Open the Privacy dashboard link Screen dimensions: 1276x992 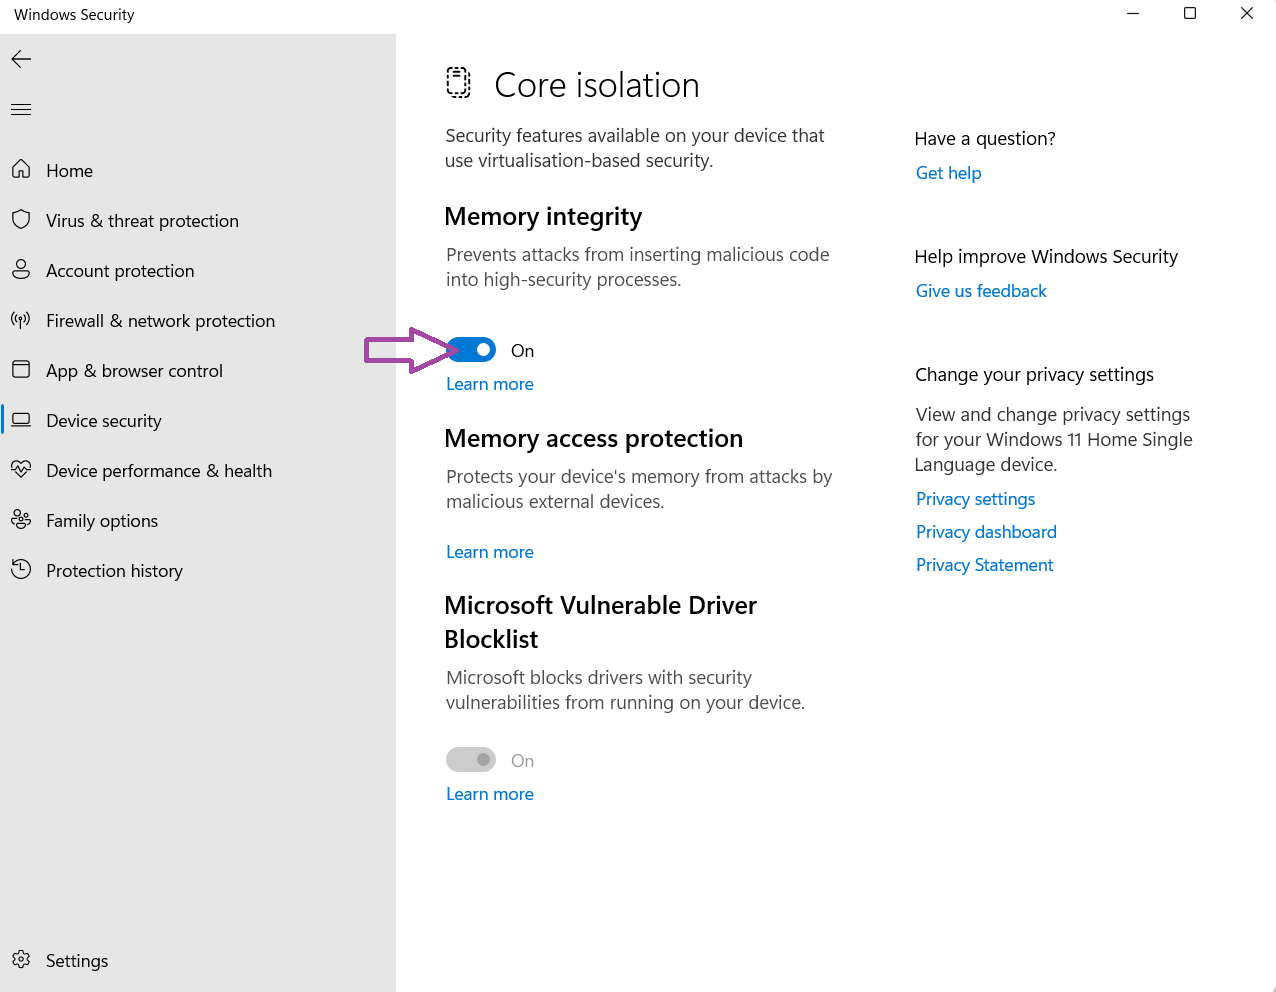coord(986,532)
